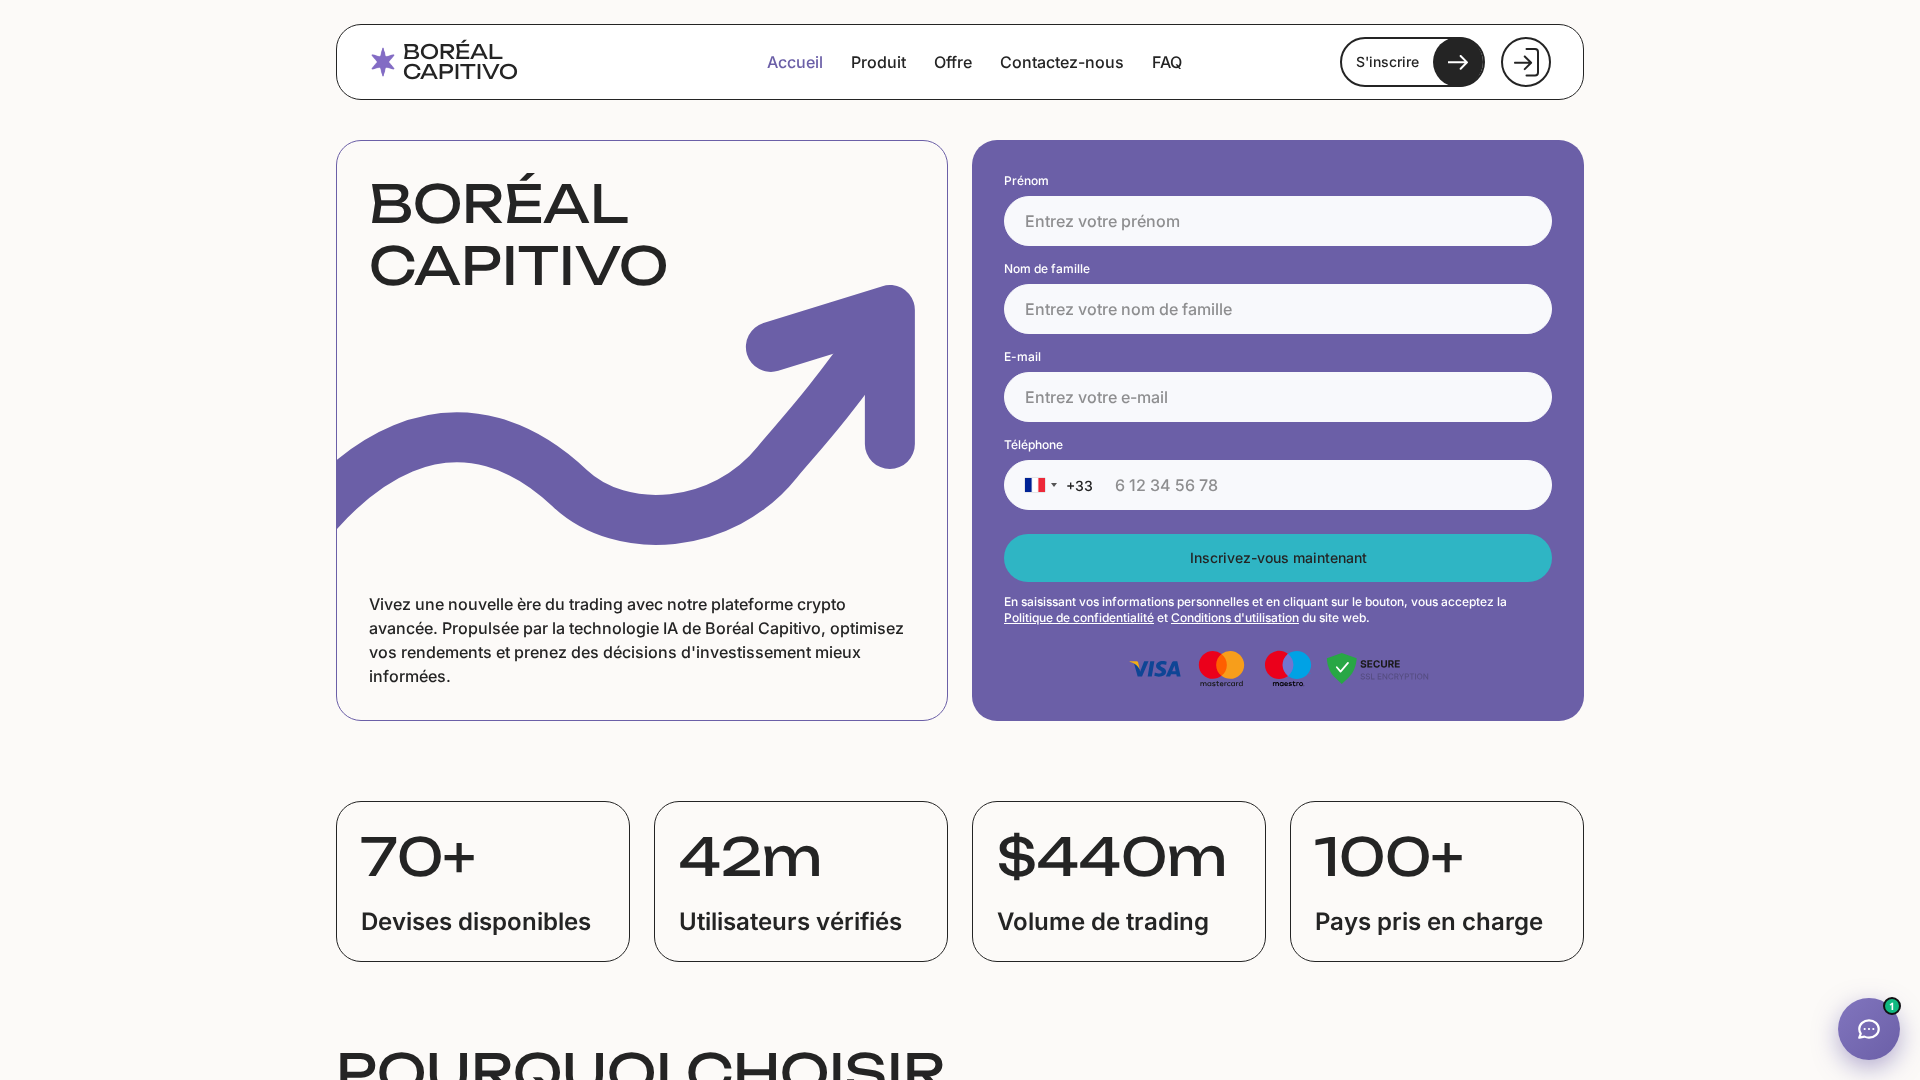Click the black arrow circle beside S'inscrire
1920x1080 pixels.
[1458, 62]
